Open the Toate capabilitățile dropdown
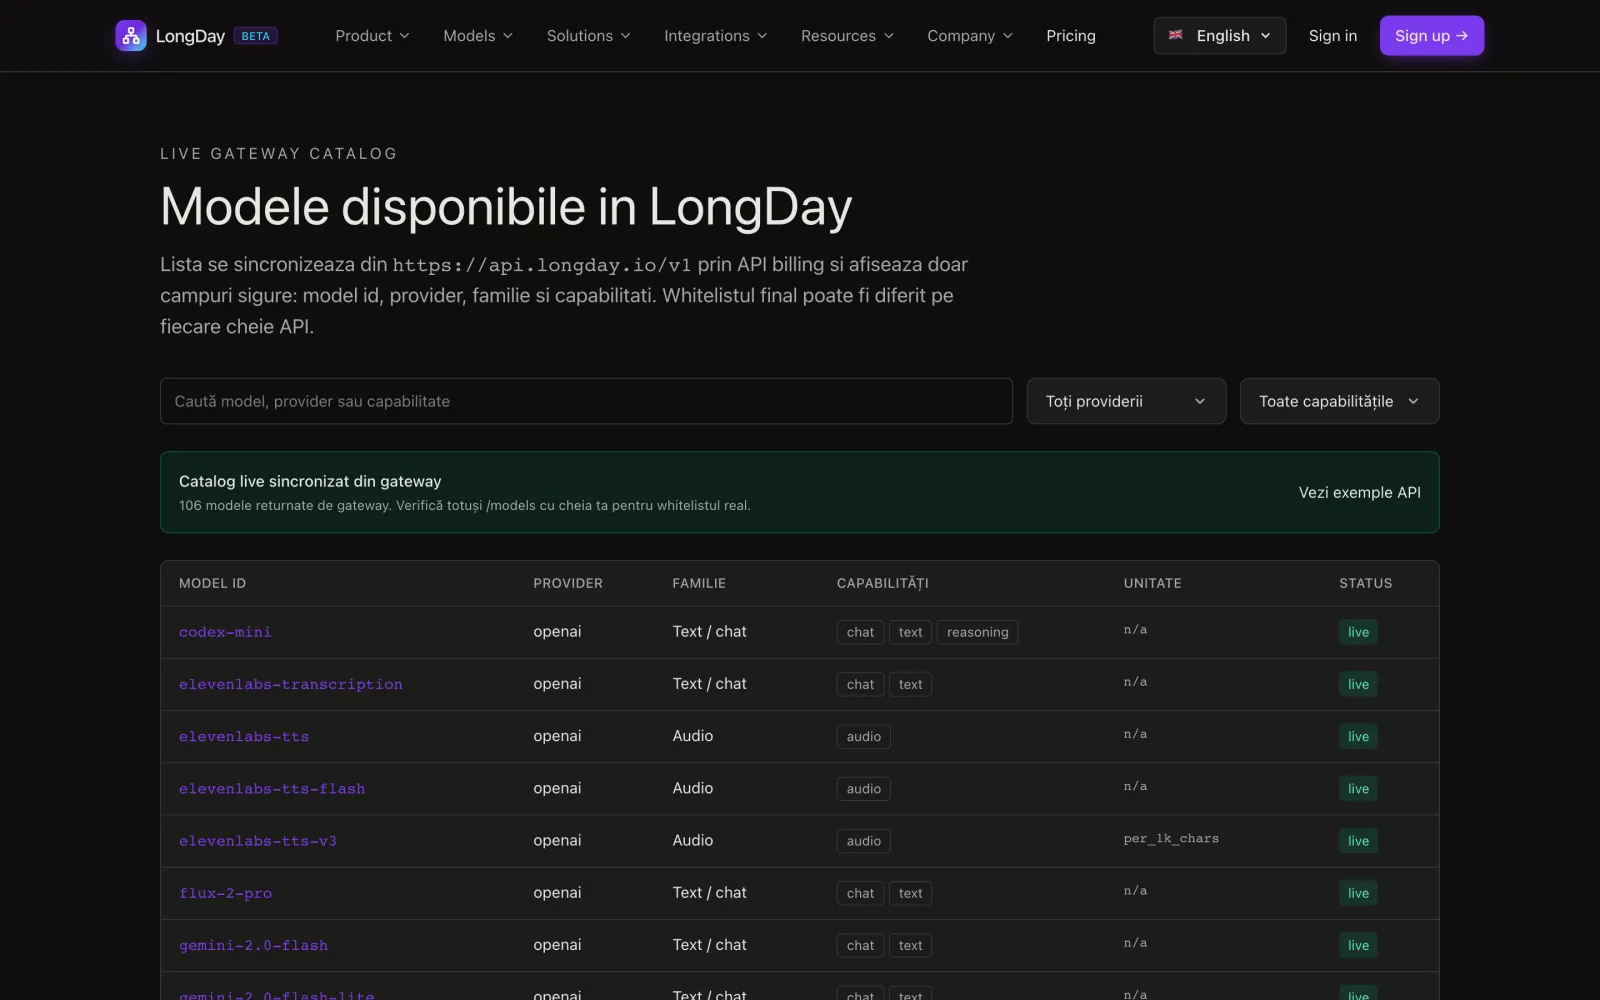The width and height of the screenshot is (1600, 1000). pyautogui.click(x=1340, y=401)
